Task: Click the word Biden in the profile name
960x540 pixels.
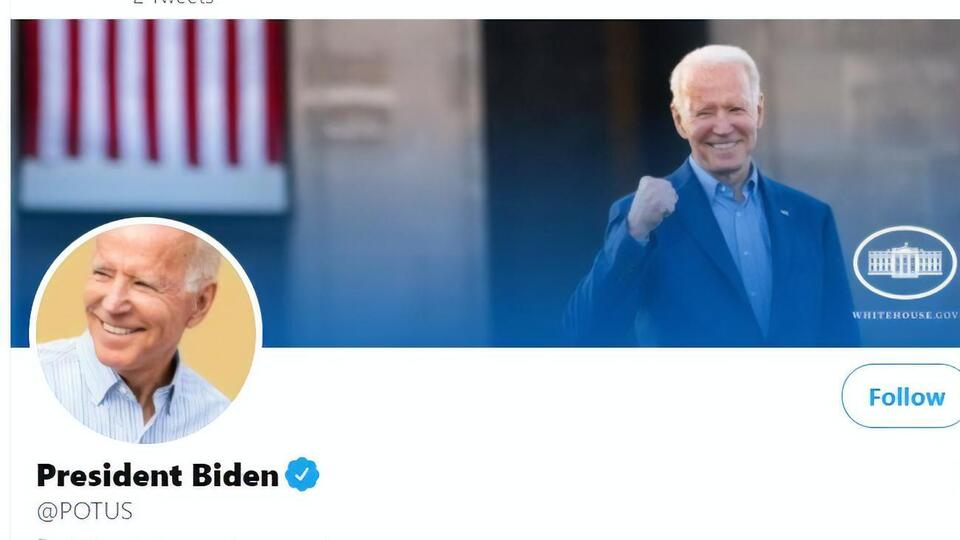Action: tap(235, 475)
